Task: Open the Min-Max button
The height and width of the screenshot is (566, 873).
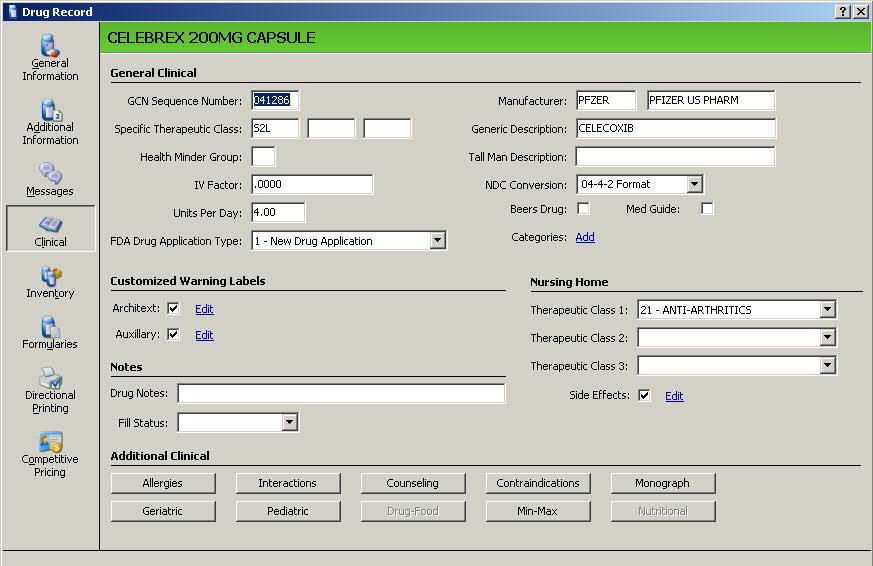Action: click(538, 511)
